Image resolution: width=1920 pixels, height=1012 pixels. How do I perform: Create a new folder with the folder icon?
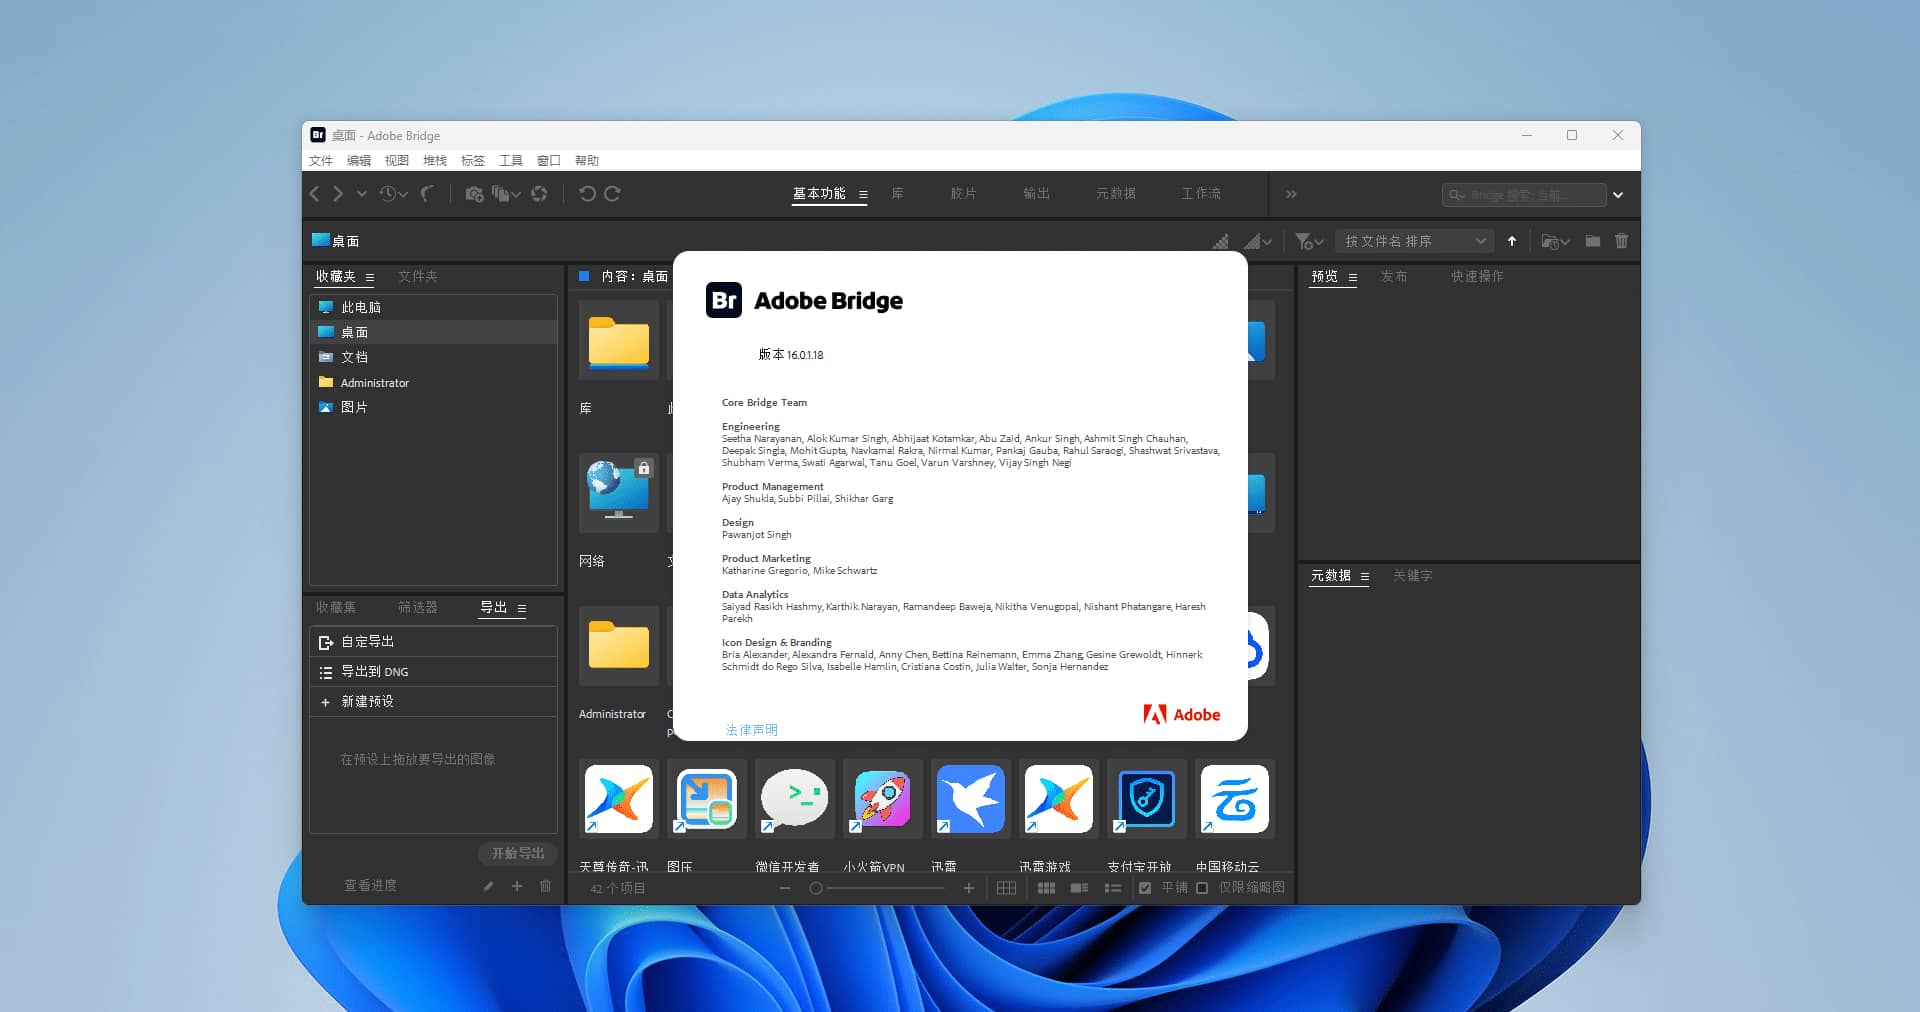pos(1593,241)
